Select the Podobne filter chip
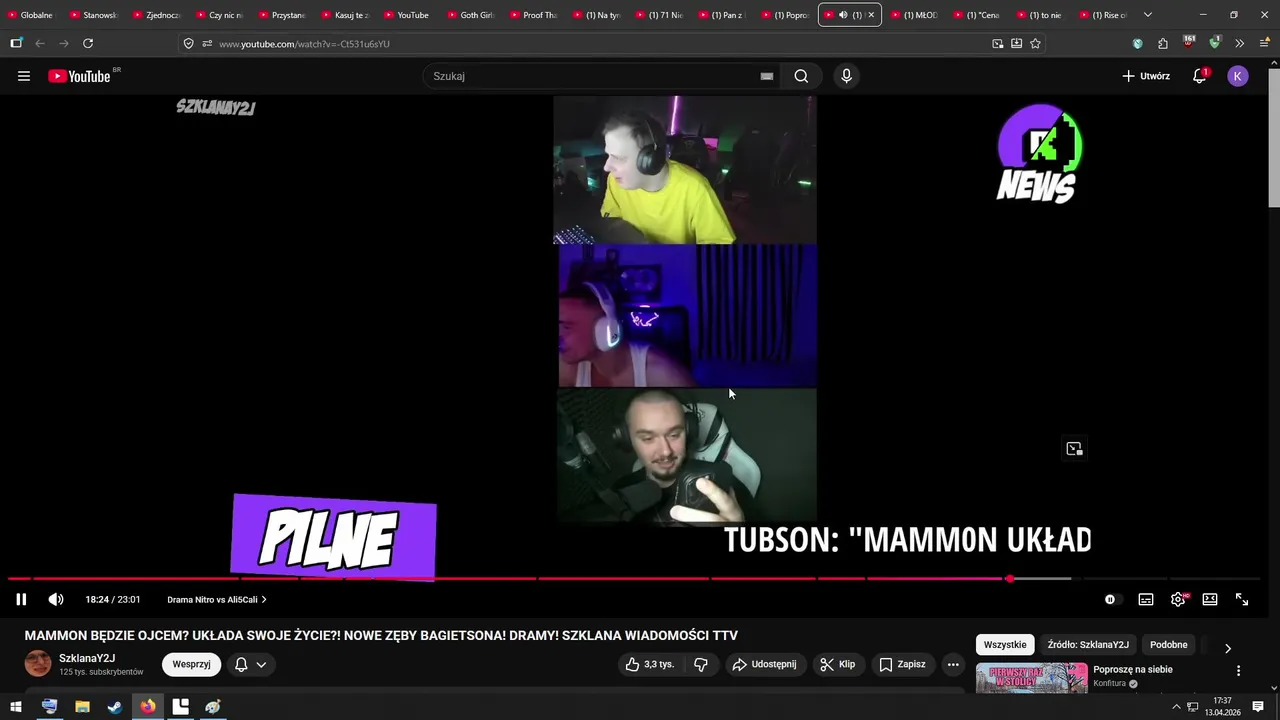The height and width of the screenshot is (720, 1280). tap(1169, 645)
